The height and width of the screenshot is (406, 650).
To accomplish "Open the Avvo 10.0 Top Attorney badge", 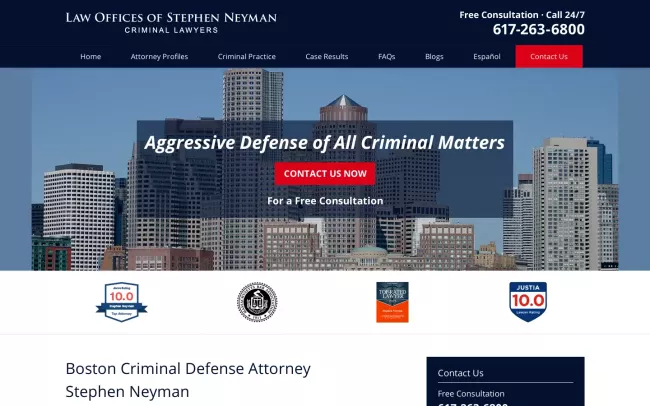I will [x=122, y=302].
